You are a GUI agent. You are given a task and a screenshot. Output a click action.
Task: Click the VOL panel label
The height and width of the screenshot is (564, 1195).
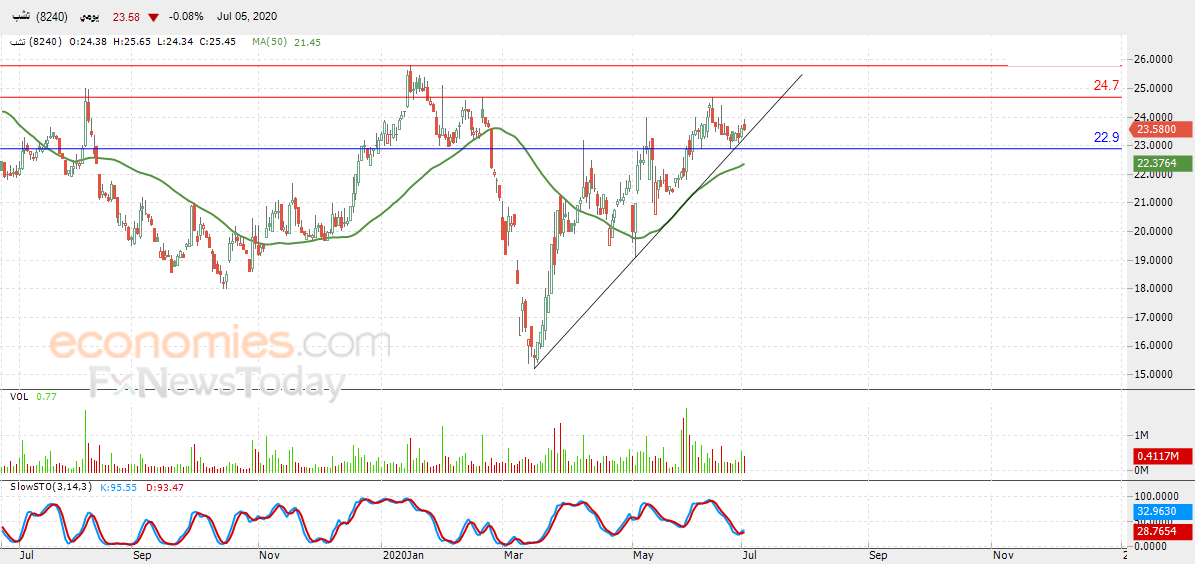(19, 396)
